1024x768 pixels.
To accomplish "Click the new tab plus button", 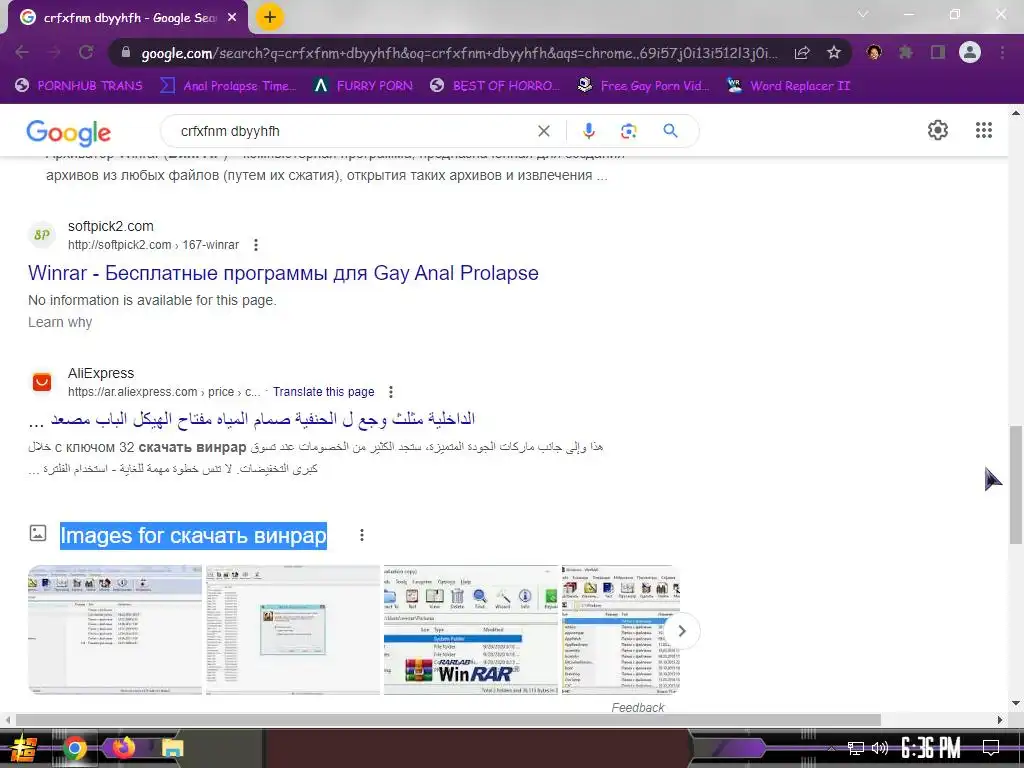I will click(270, 17).
